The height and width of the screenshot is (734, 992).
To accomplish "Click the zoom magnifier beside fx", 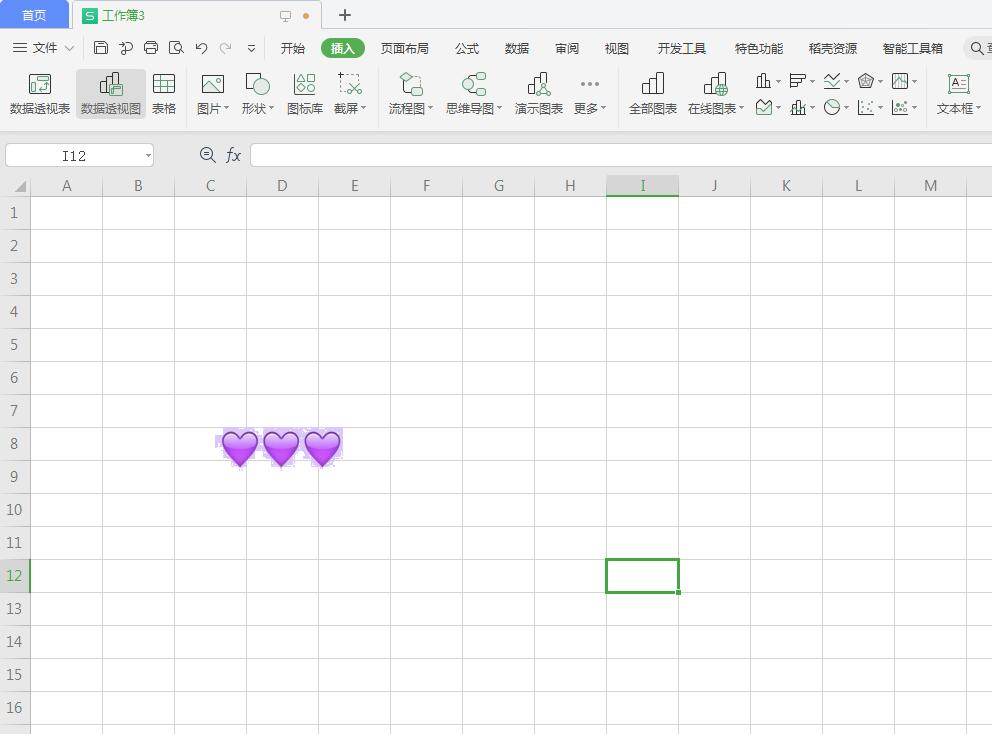I will [208, 155].
